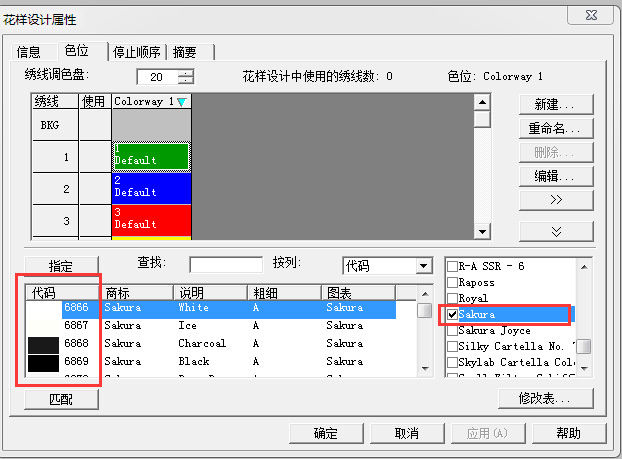Click the 指定 assign button

61,266
